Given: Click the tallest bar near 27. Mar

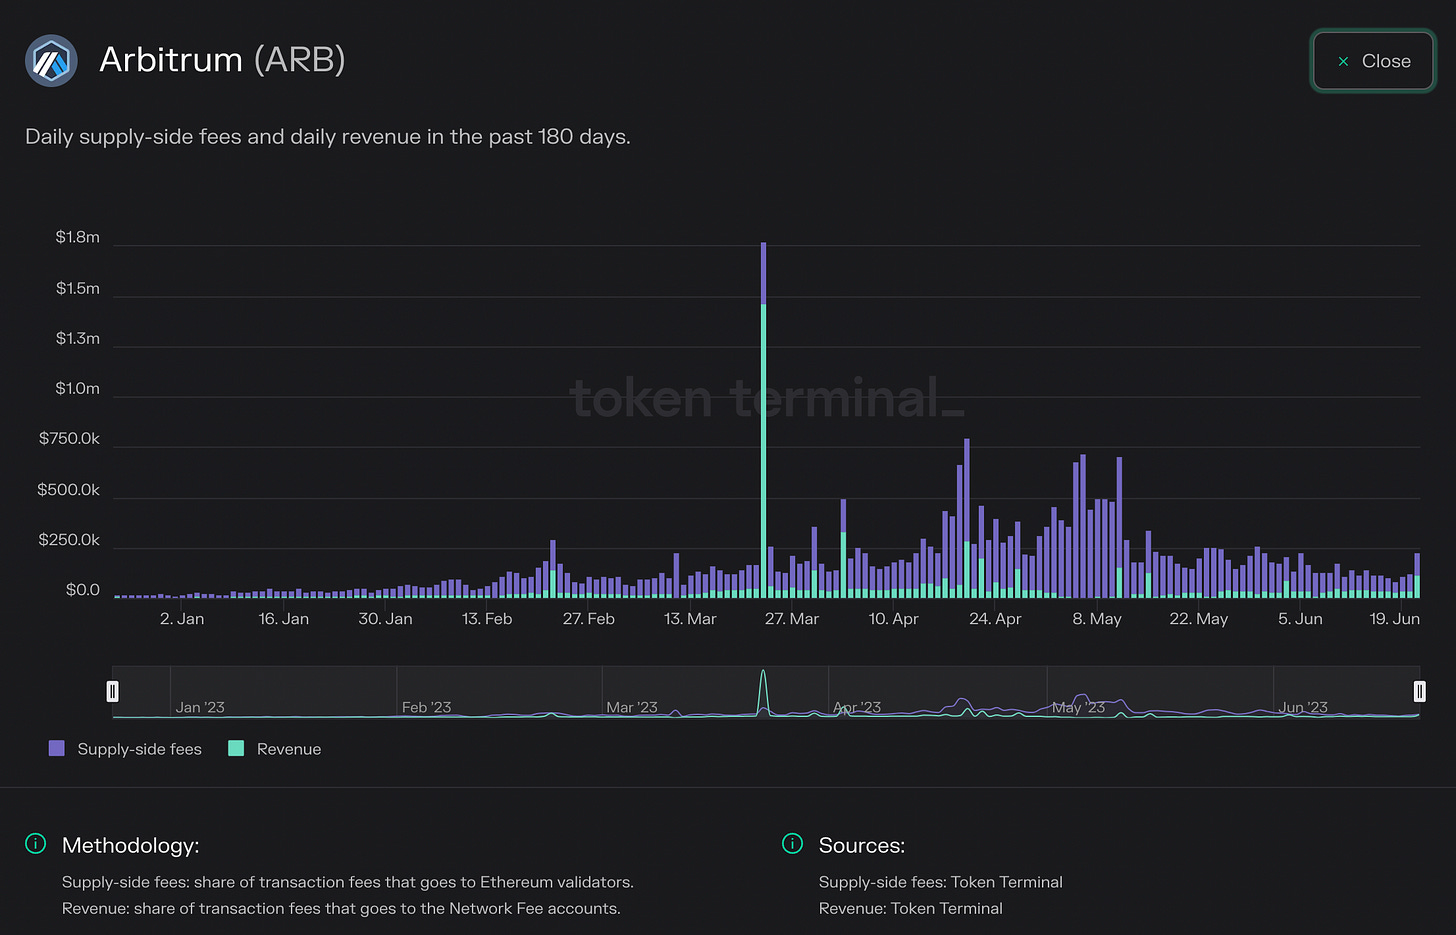Looking at the screenshot, I should (x=763, y=420).
